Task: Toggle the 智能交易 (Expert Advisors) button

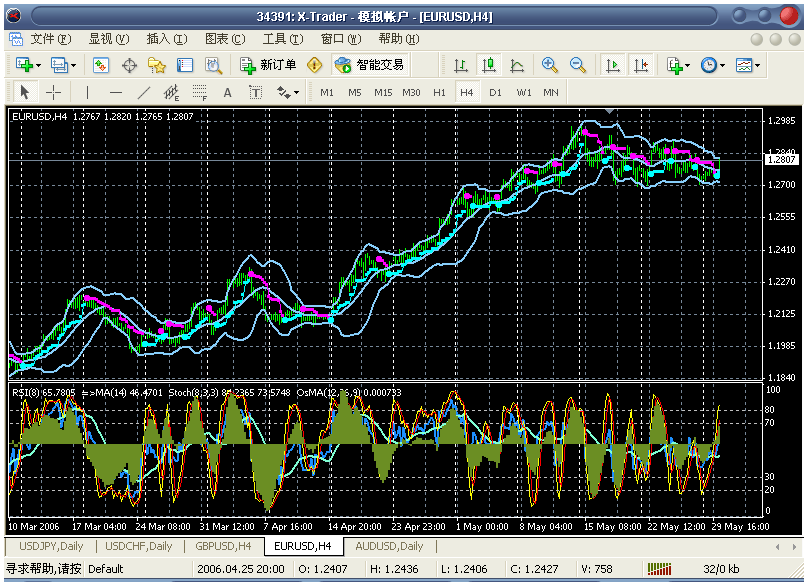Action: 369,65
